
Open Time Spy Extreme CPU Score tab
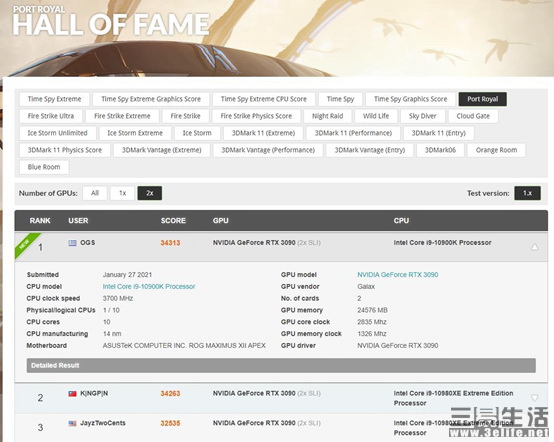pyautogui.click(x=264, y=99)
